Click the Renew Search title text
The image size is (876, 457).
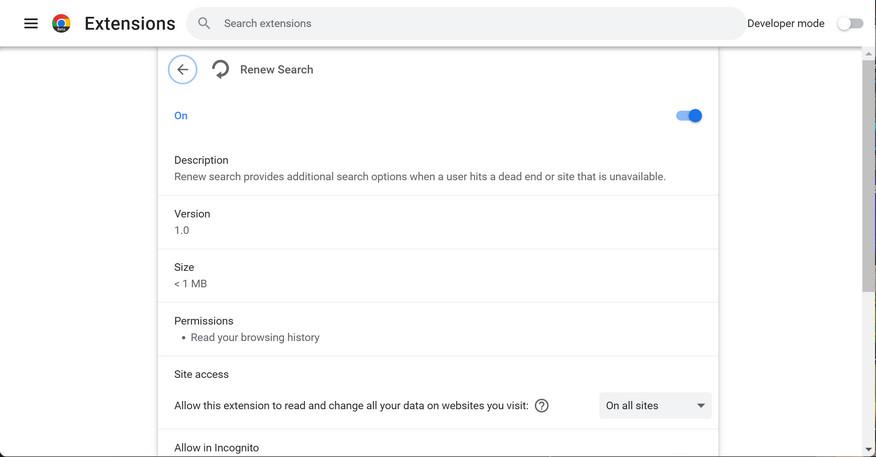point(276,69)
